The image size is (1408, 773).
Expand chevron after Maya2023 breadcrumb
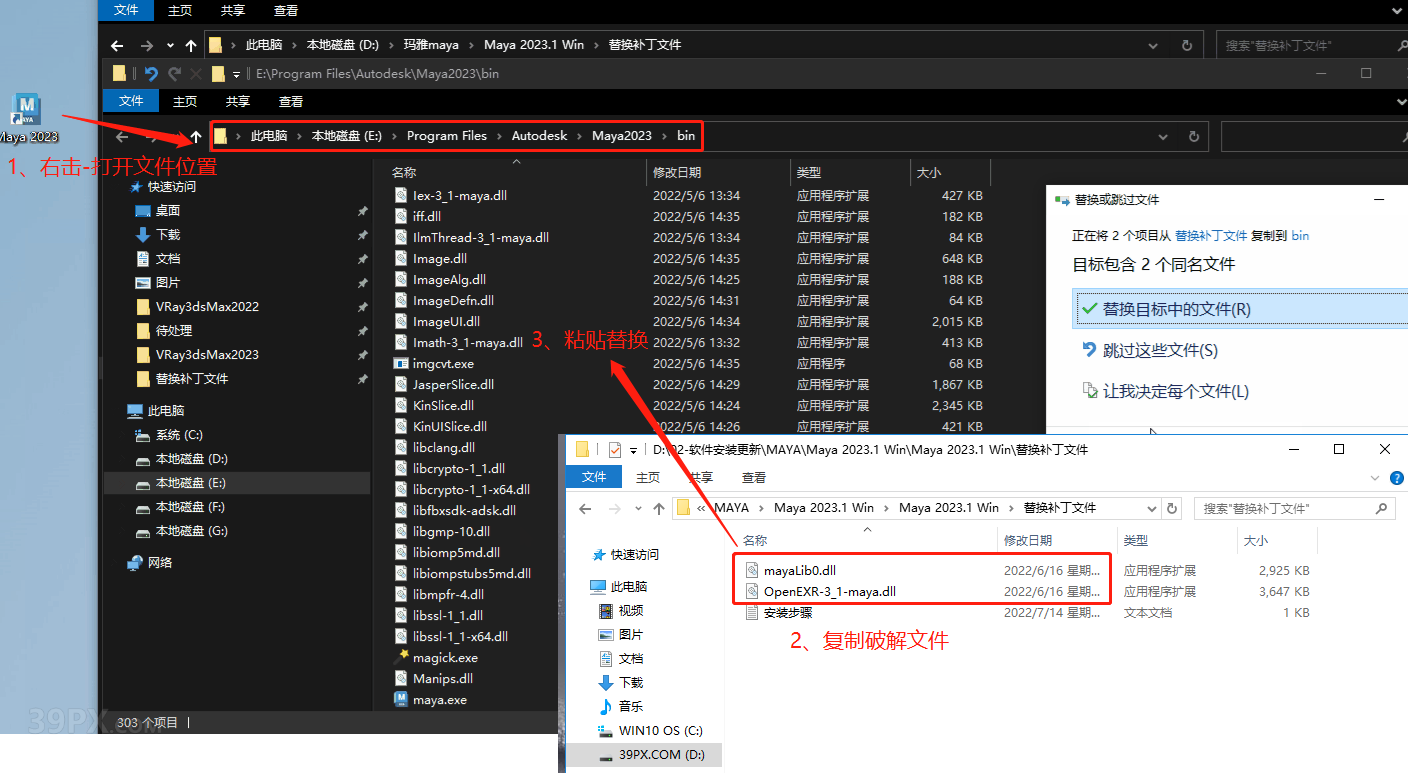click(664, 136)
